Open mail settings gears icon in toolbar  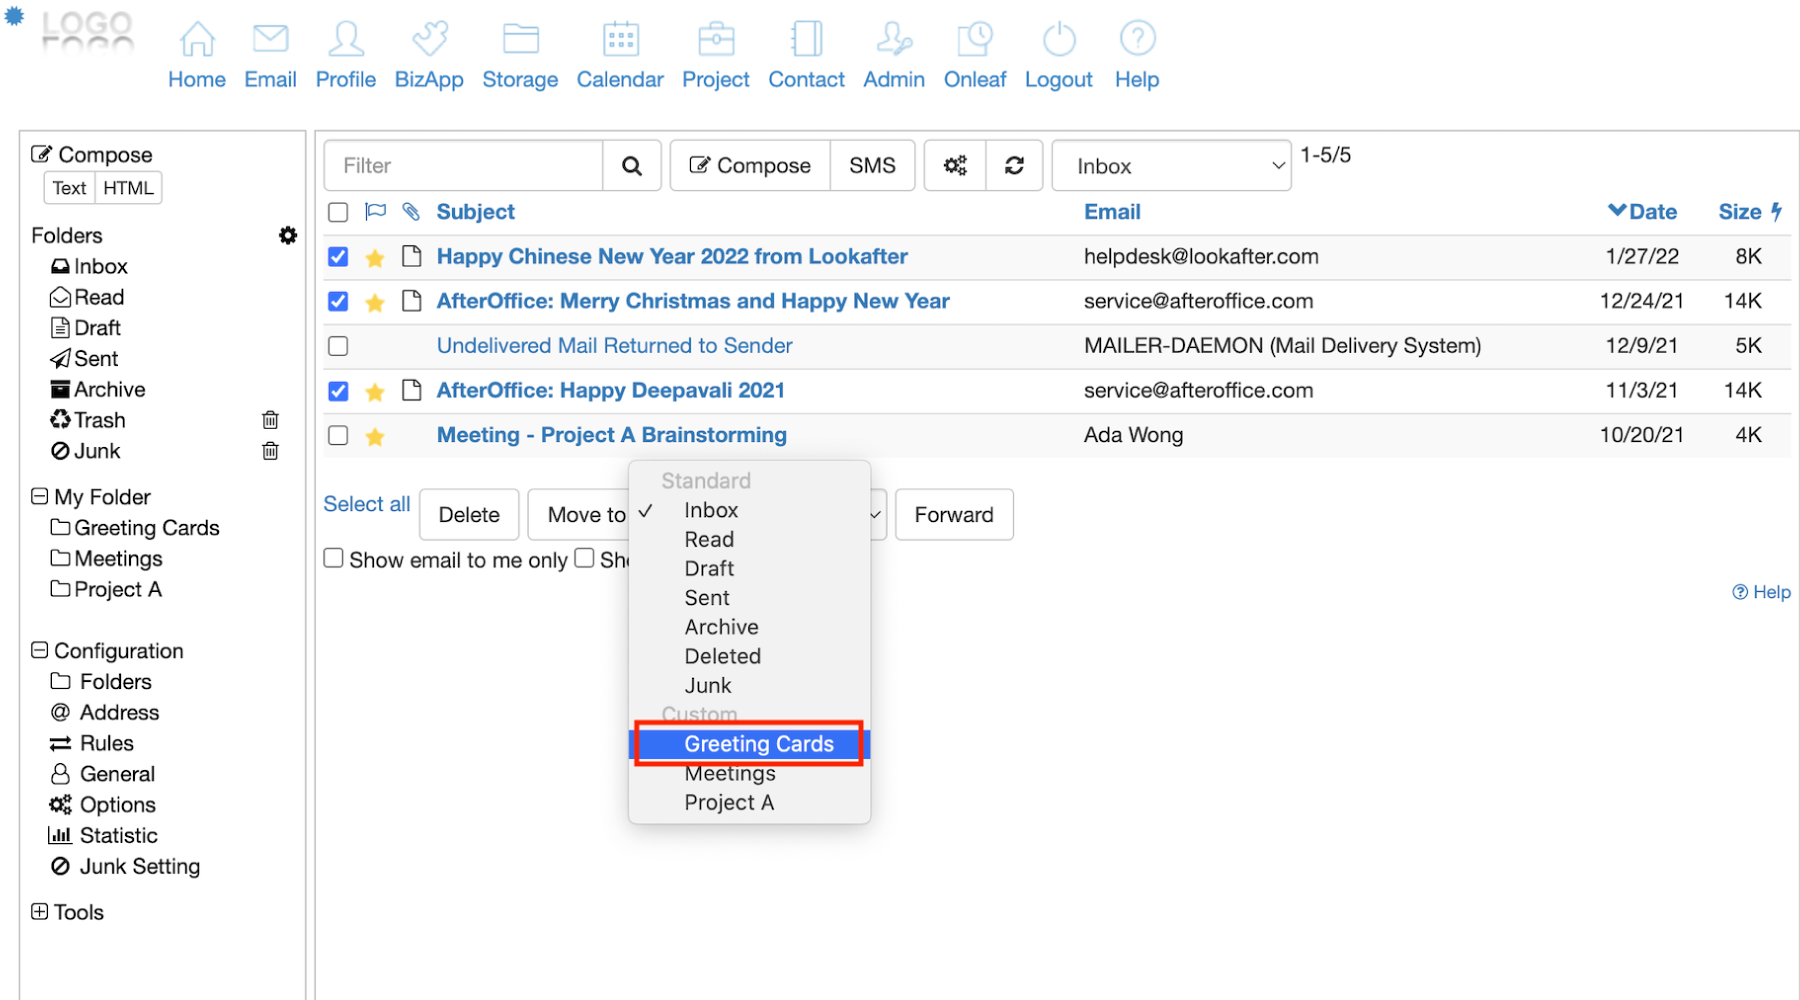955,166
